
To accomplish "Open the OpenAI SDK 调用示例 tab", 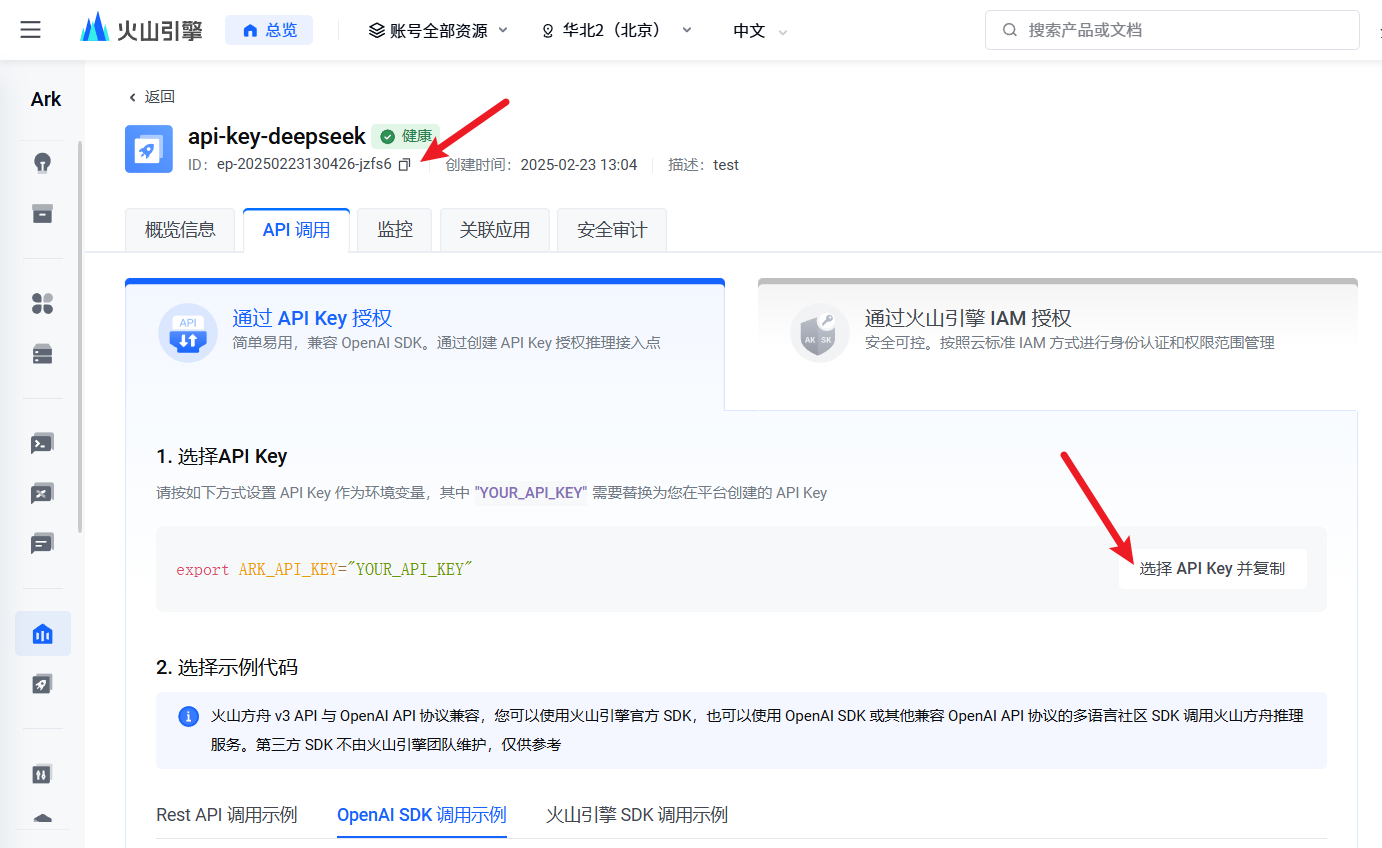I will pyautogui.click(x=421, y=815).
